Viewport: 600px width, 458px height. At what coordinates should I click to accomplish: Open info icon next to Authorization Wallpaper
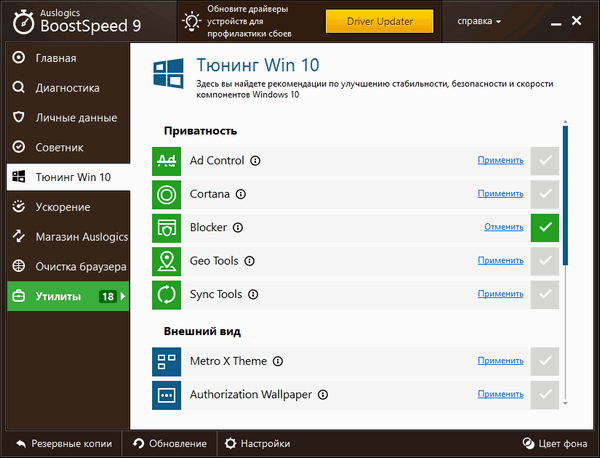click(x=323, y=394)
